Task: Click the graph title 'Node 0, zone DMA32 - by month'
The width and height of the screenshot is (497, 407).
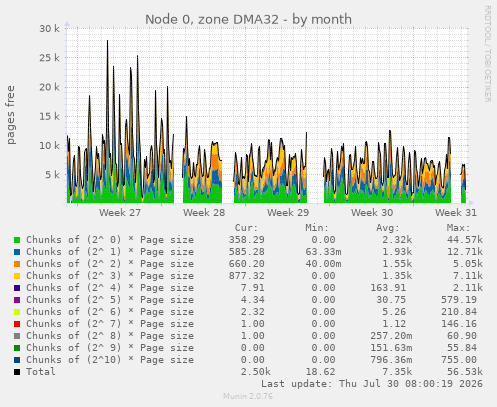Action: point(248,19)
